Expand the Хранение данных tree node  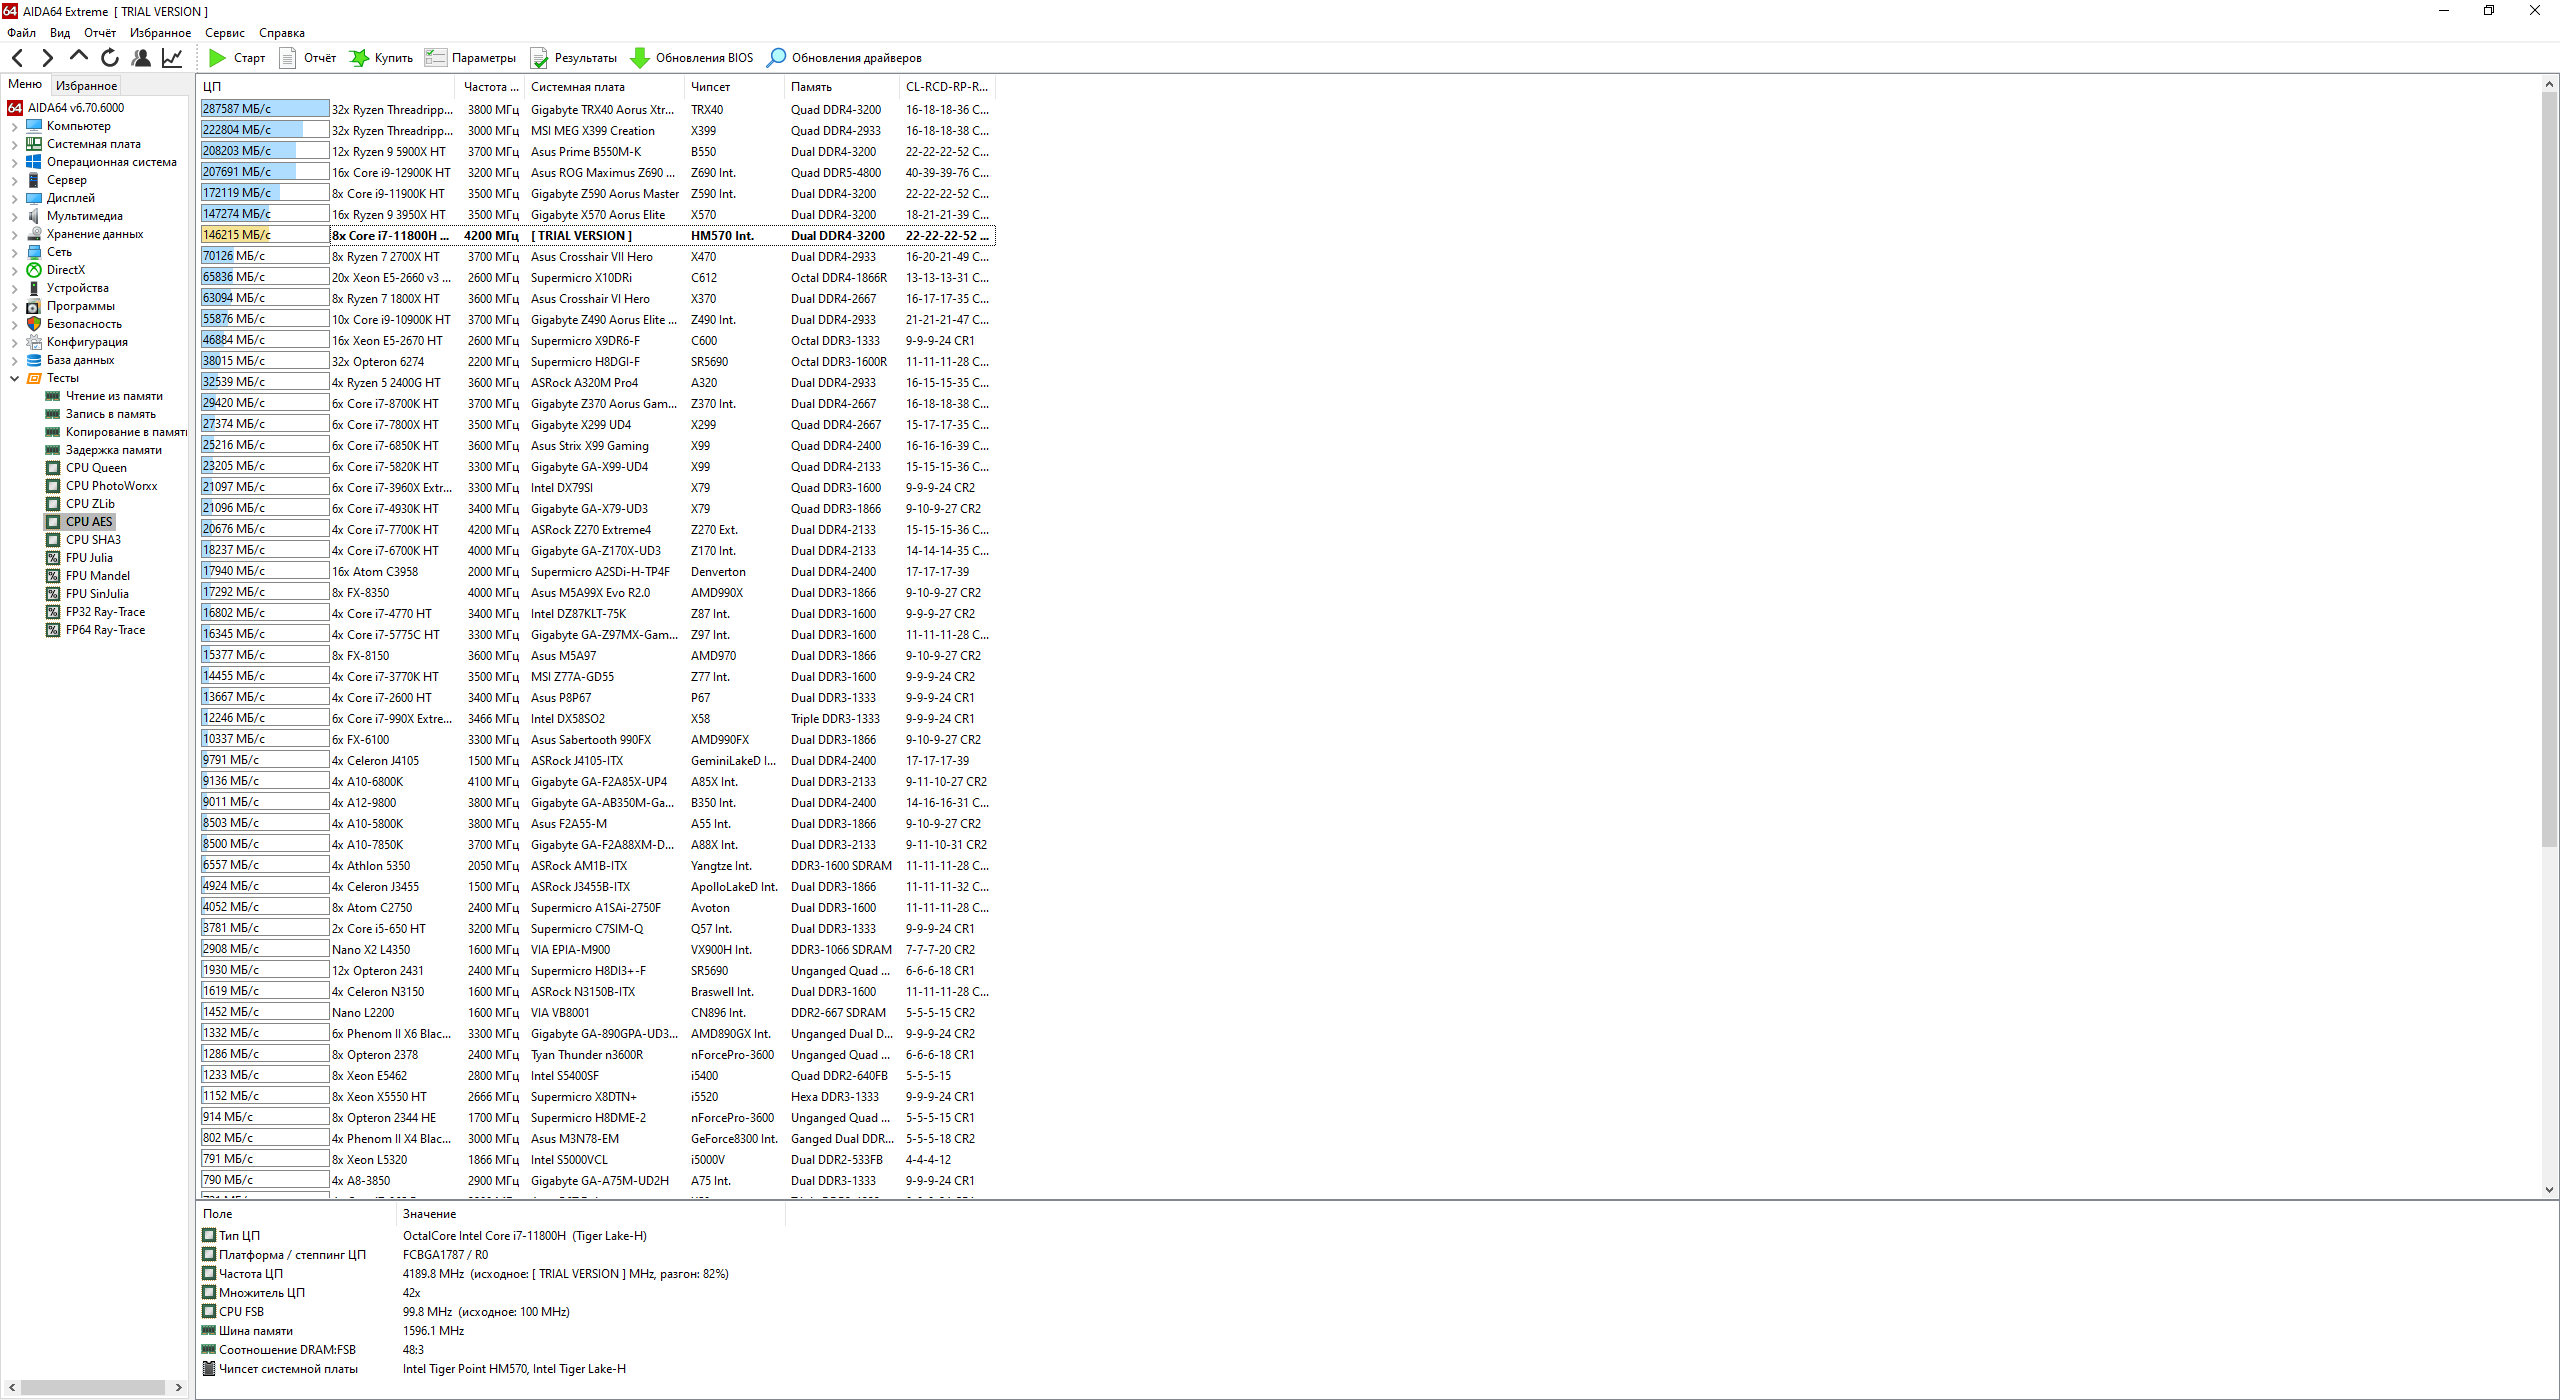[x=14, y=234]
